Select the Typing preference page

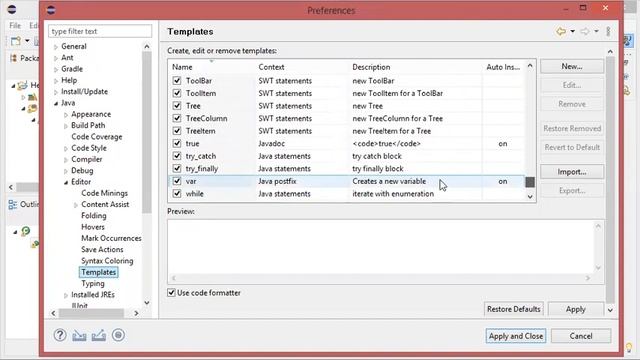(93, 283)
